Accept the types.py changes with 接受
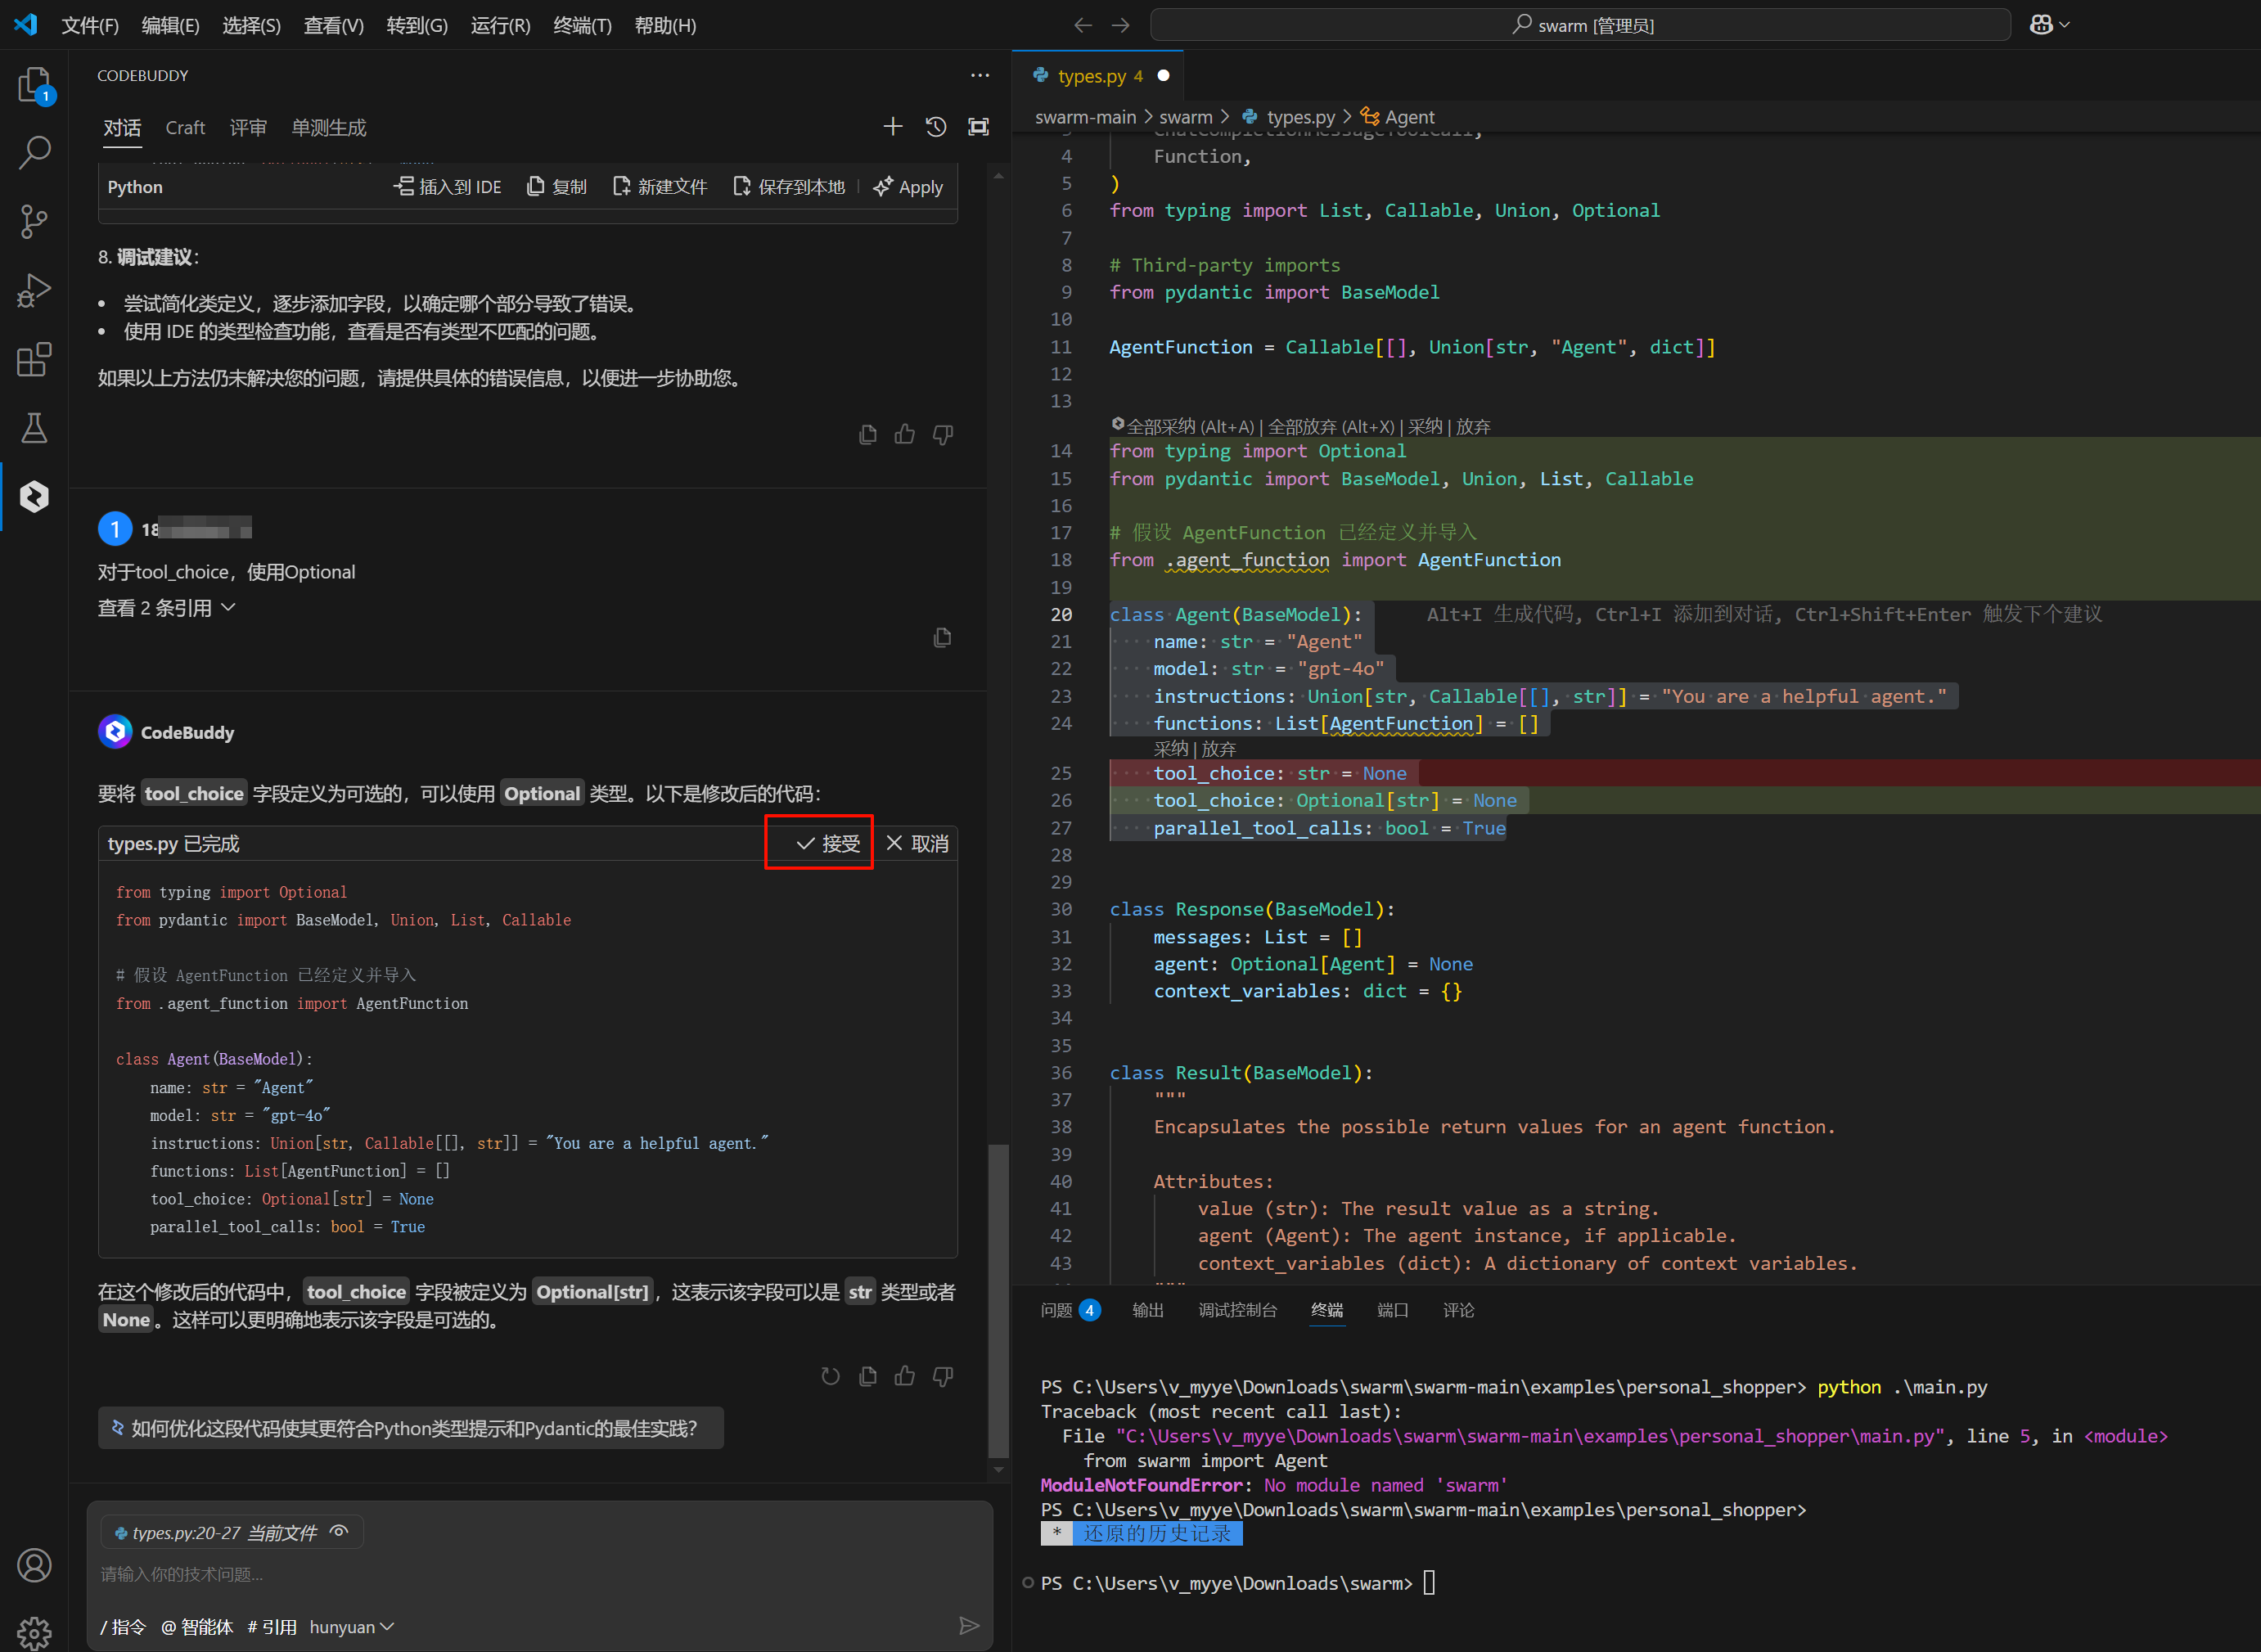The height and width of the screenshot is (1652, 2261). click(x=827, y=843)
